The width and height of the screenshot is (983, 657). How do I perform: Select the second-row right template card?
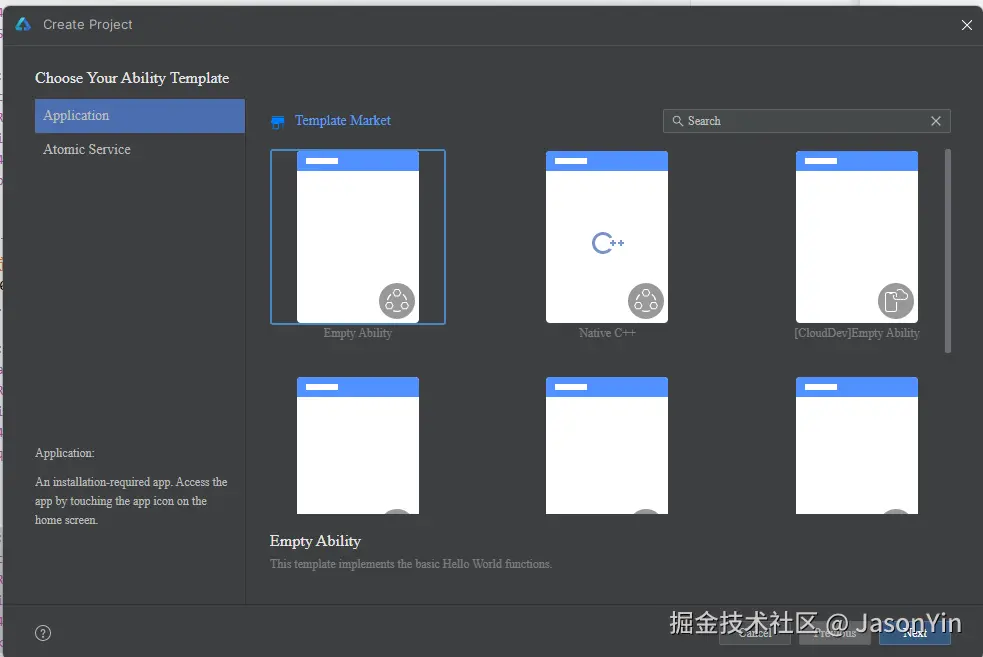856,446
